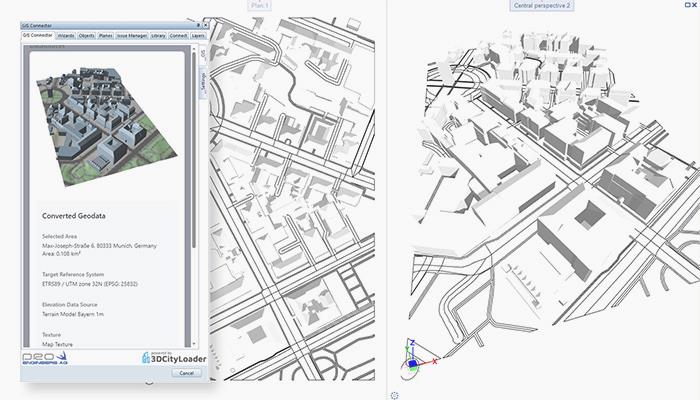Open the Plan 1 viewport label
The image size is (700, 400).
coord(259,6)
